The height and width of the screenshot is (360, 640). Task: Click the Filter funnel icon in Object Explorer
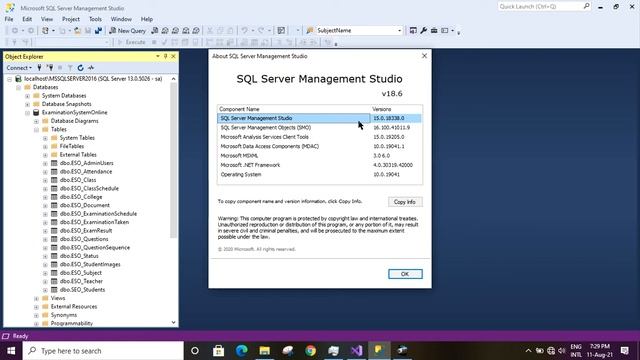click(70, 68)
